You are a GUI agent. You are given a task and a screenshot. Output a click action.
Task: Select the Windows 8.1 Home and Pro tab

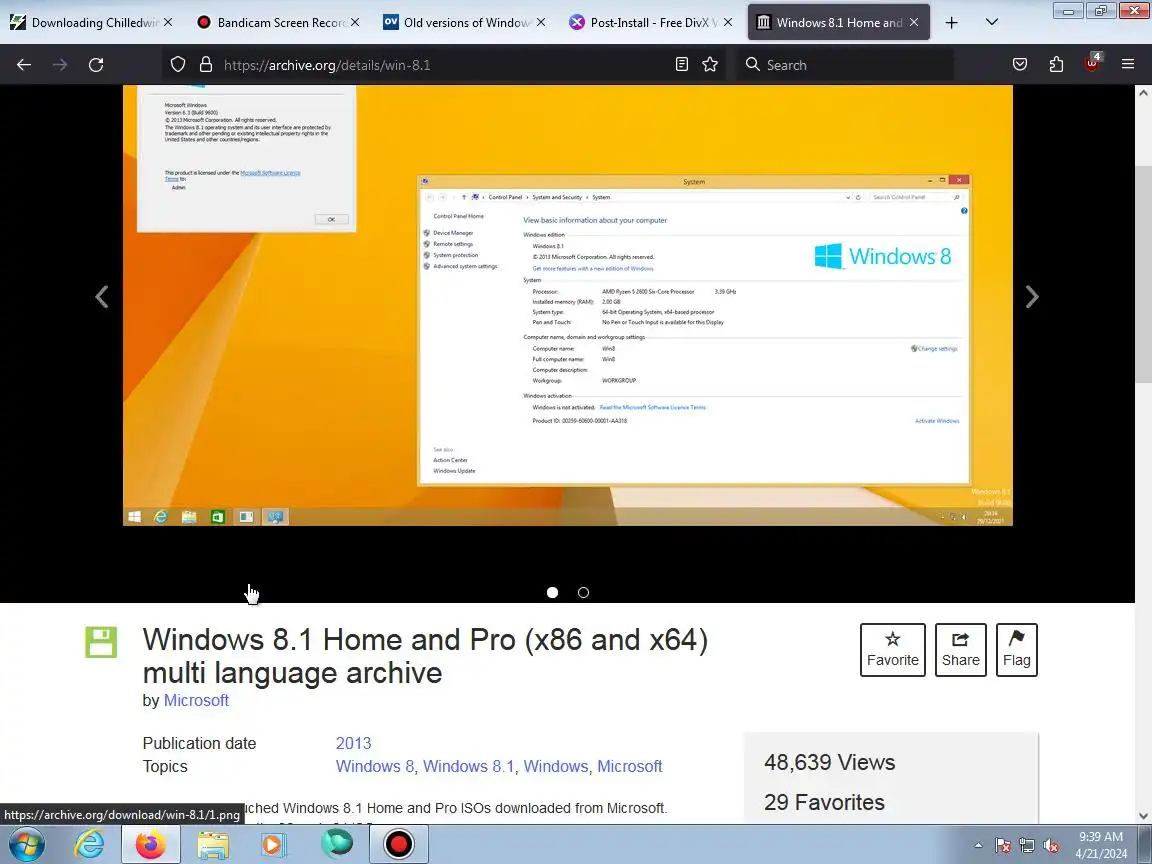(839, 22)
